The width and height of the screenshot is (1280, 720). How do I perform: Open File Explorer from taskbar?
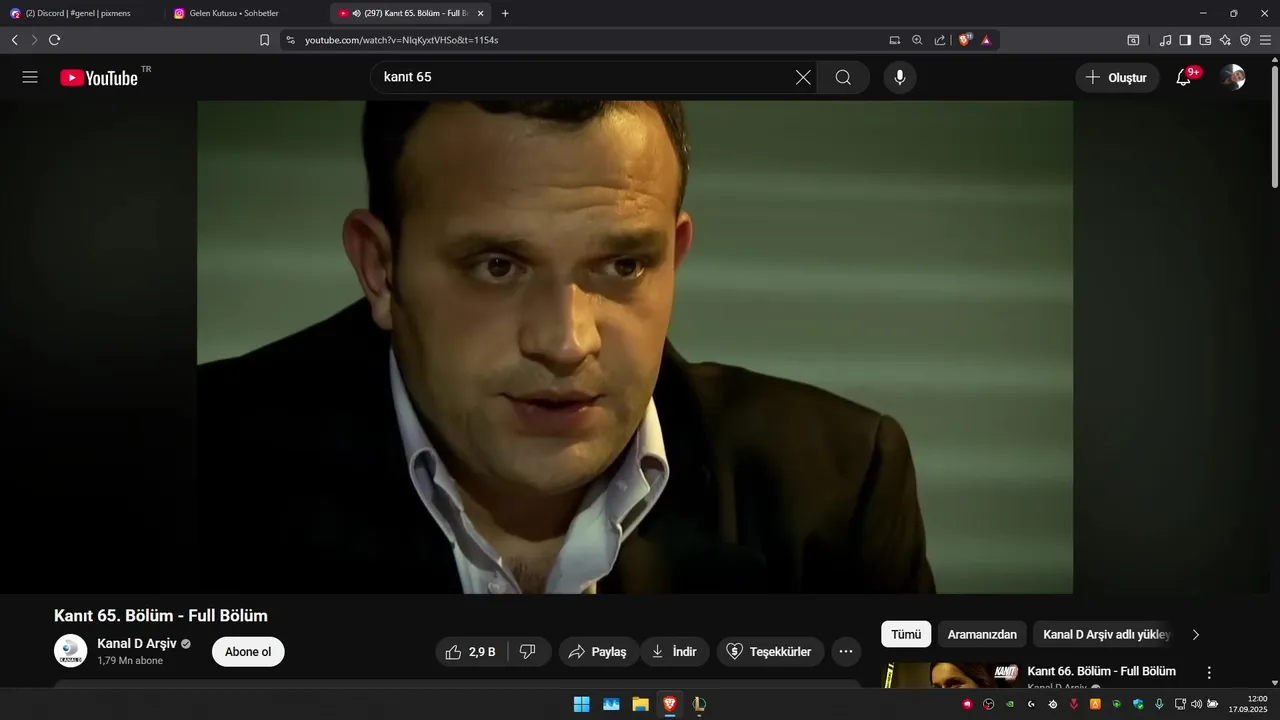coord(640,704)
